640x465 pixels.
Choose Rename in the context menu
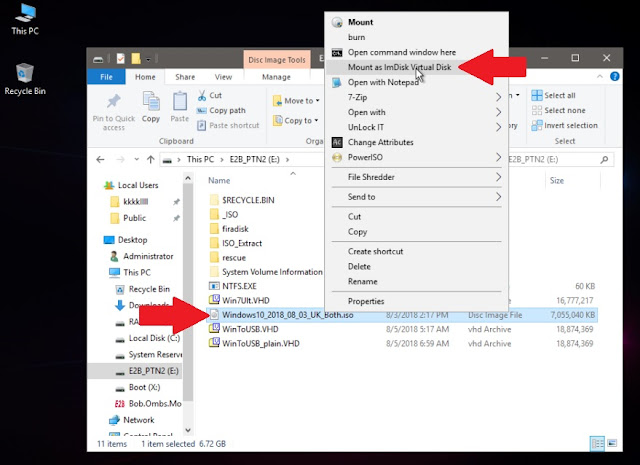pyautogui.click(x=416, y=282)
